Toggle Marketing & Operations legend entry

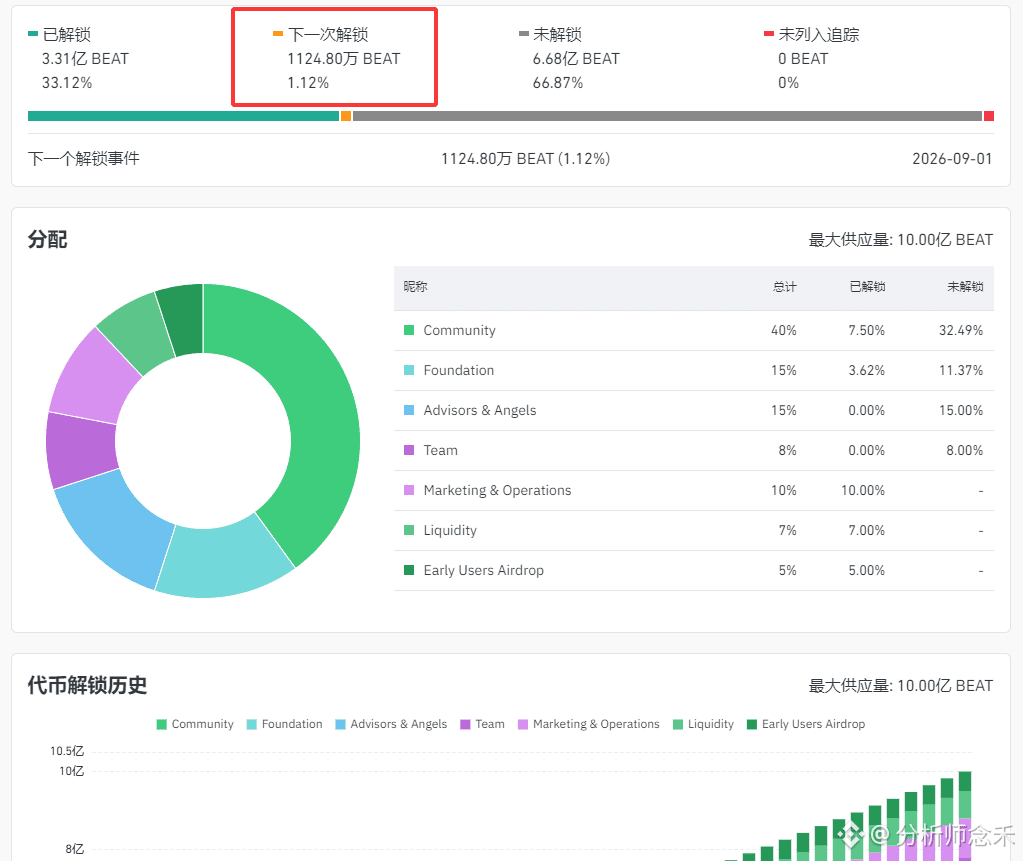click(588, 724)
